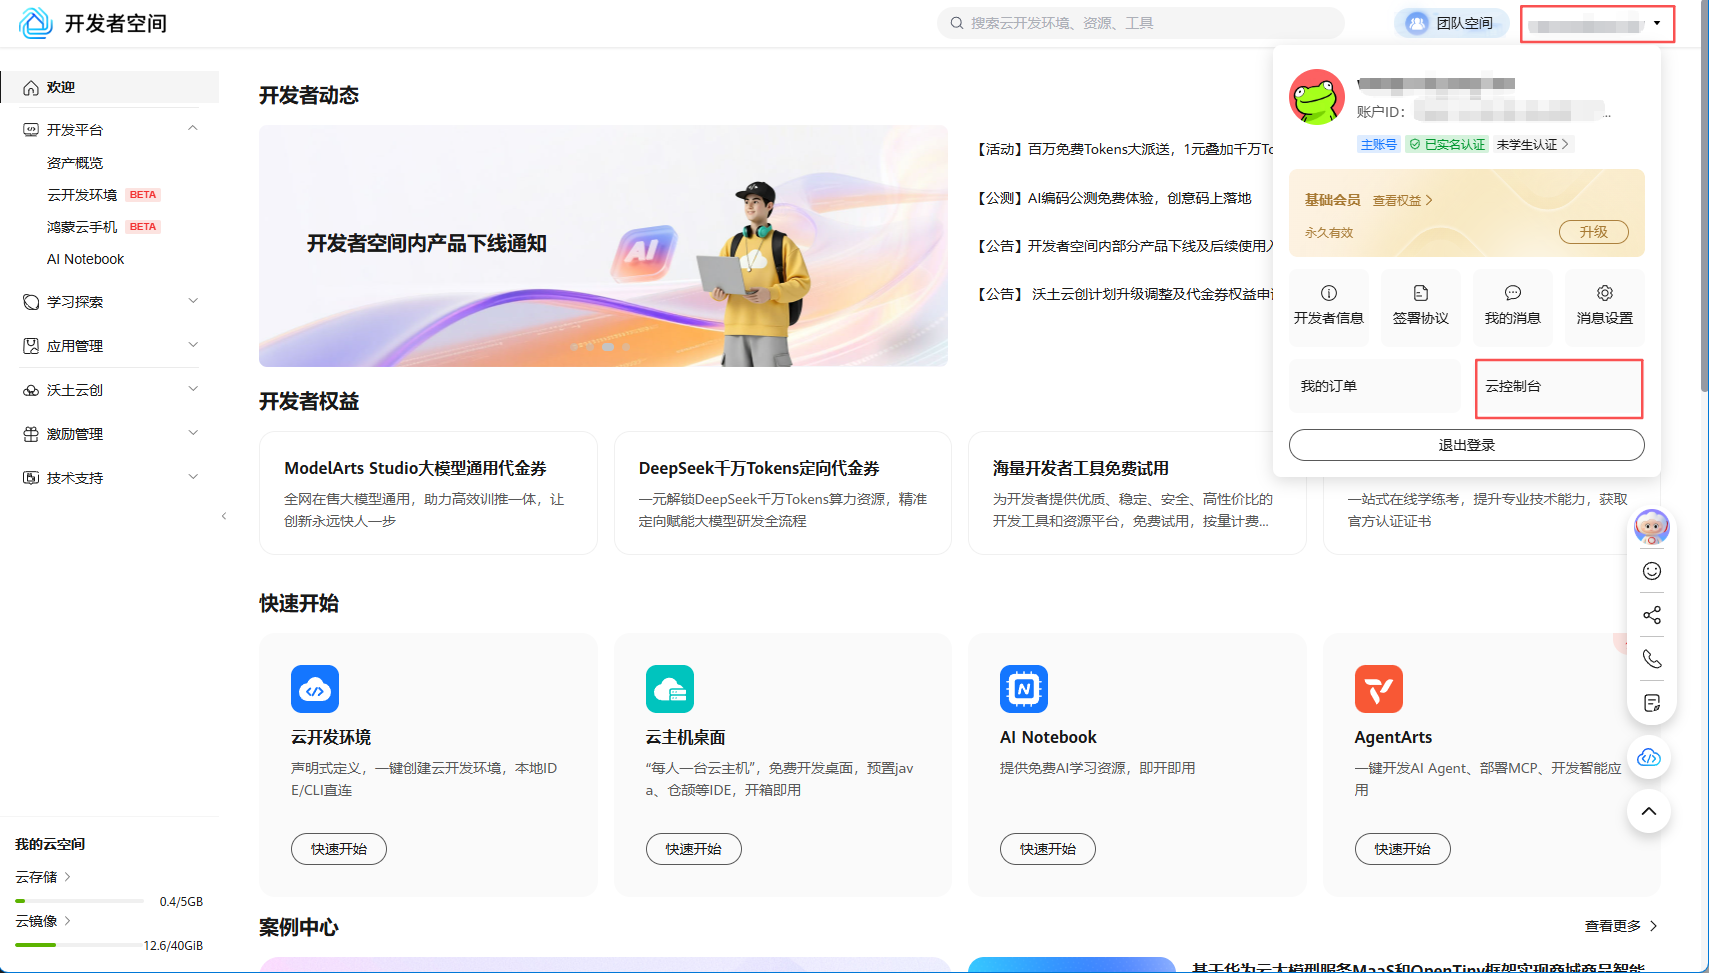Collapse the left sidebar handle

click(224, 516)
